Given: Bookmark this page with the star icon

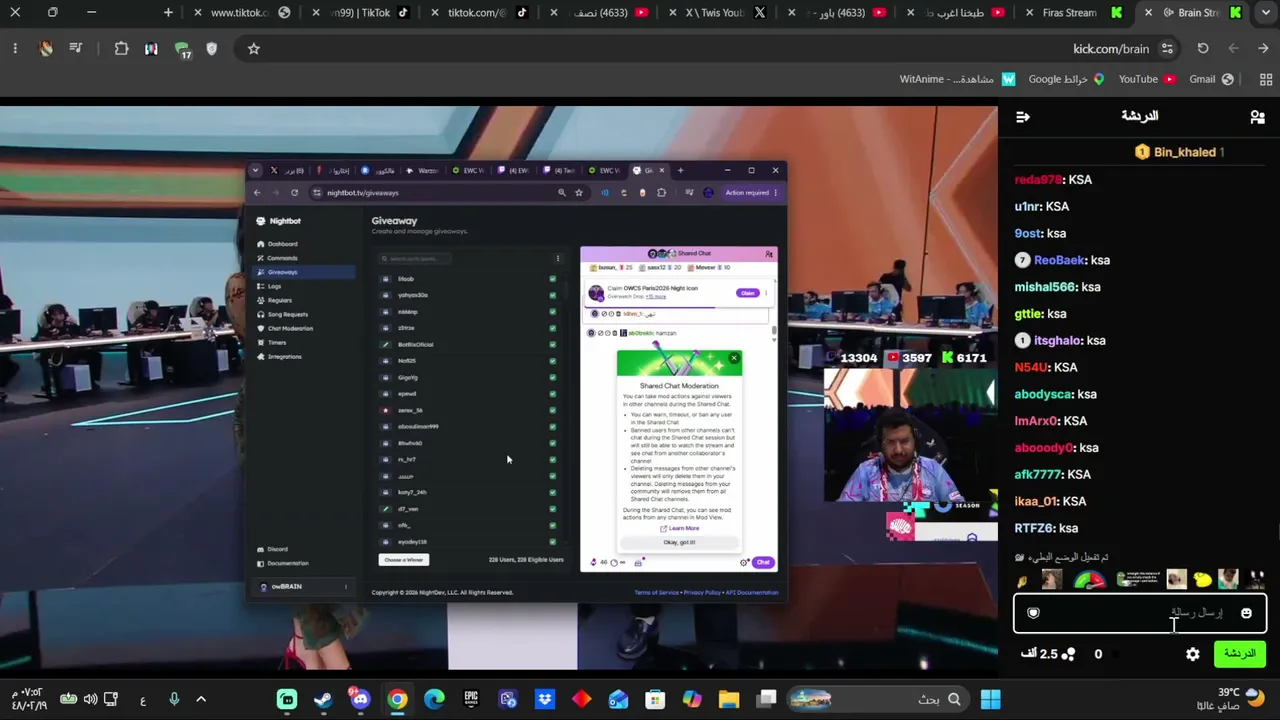Looking at the screenshot, I should [254, 48].
